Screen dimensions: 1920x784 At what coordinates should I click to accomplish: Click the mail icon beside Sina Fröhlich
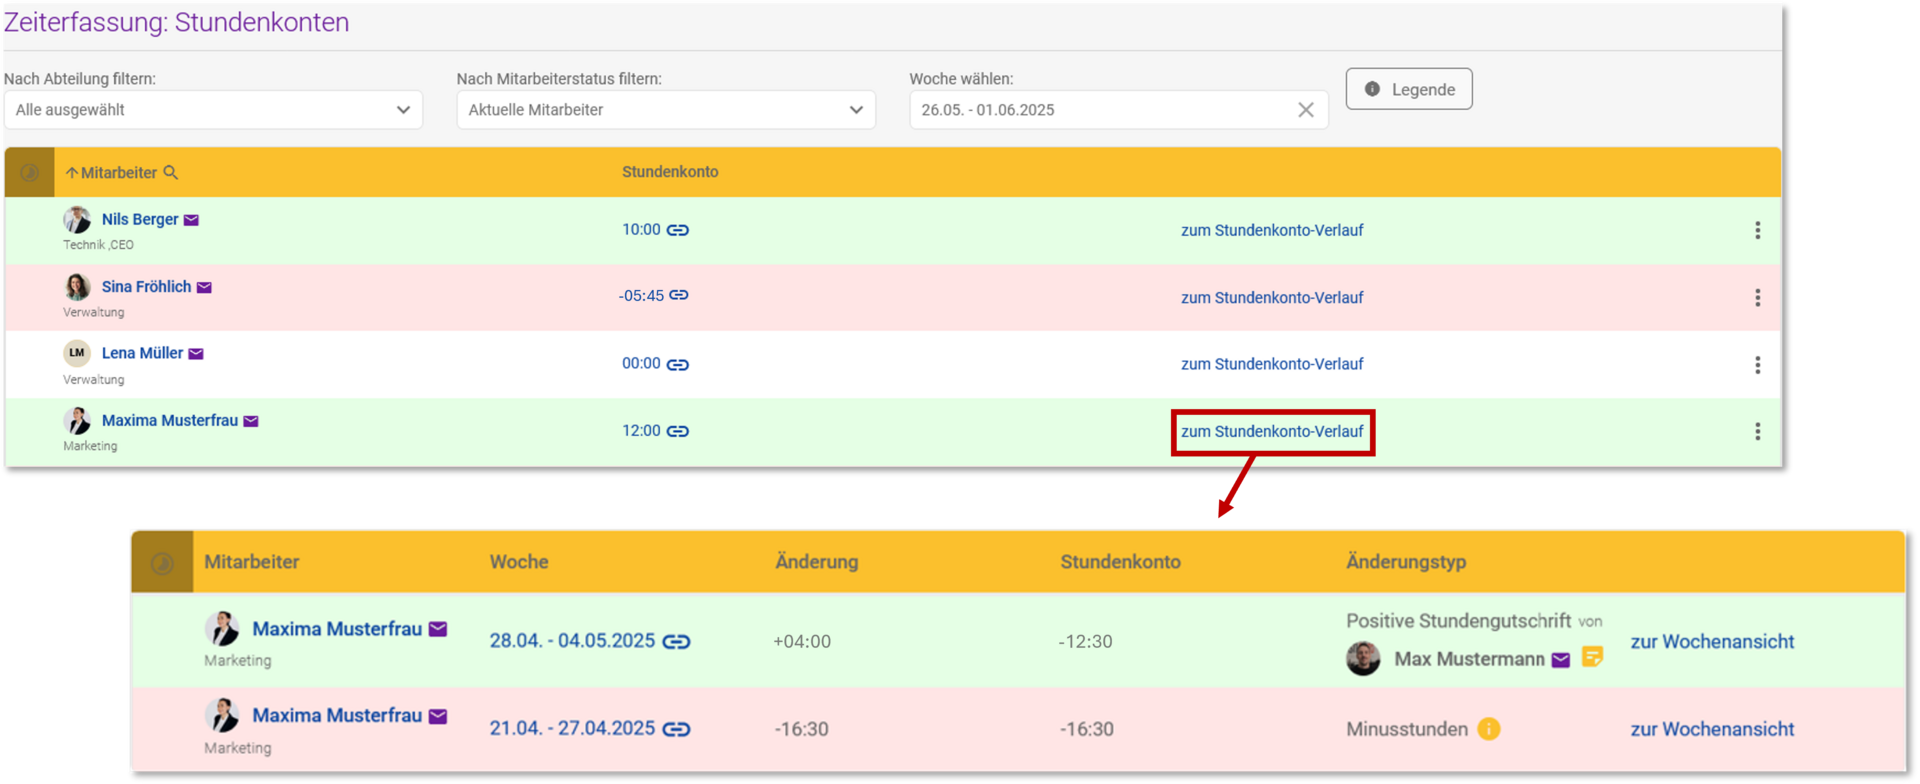[x=204, y=288]
